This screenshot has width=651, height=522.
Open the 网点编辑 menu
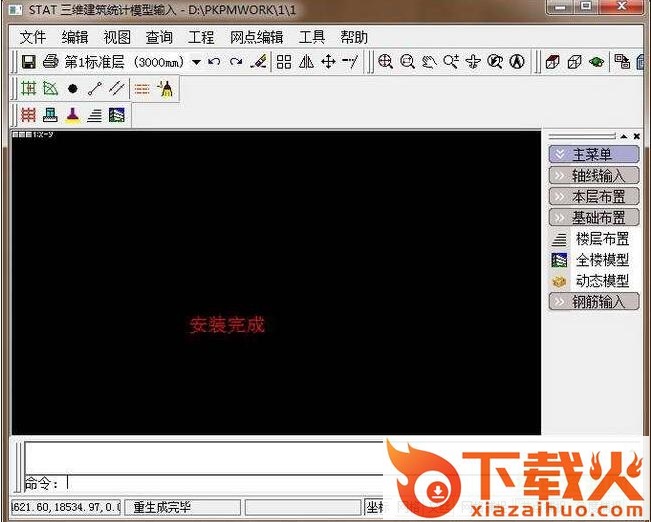pos(257,37)
